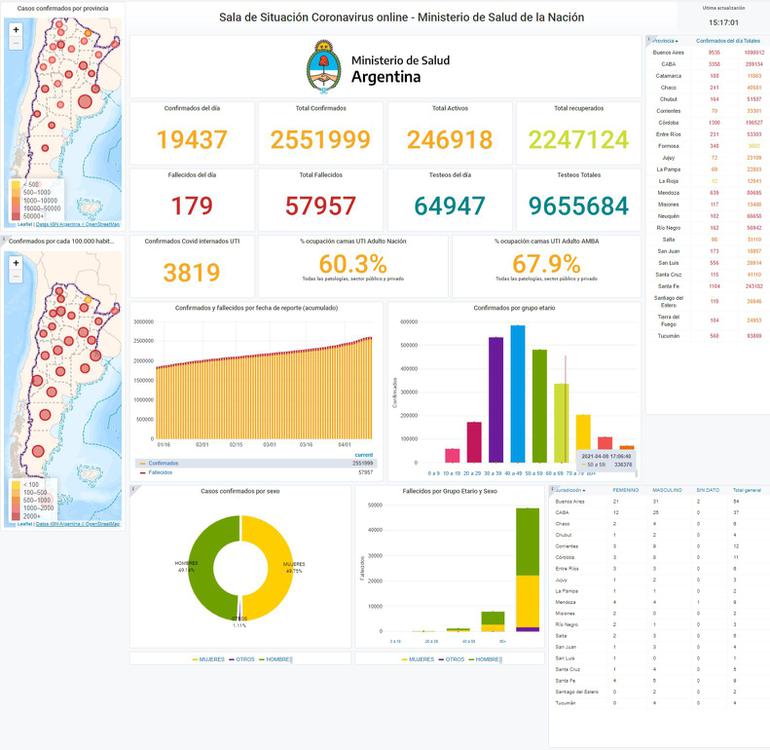Zoom out on the 'Casos confirmados por provincia' map
The height and width of the screenshot is (750, 770).
pos(16,44)
